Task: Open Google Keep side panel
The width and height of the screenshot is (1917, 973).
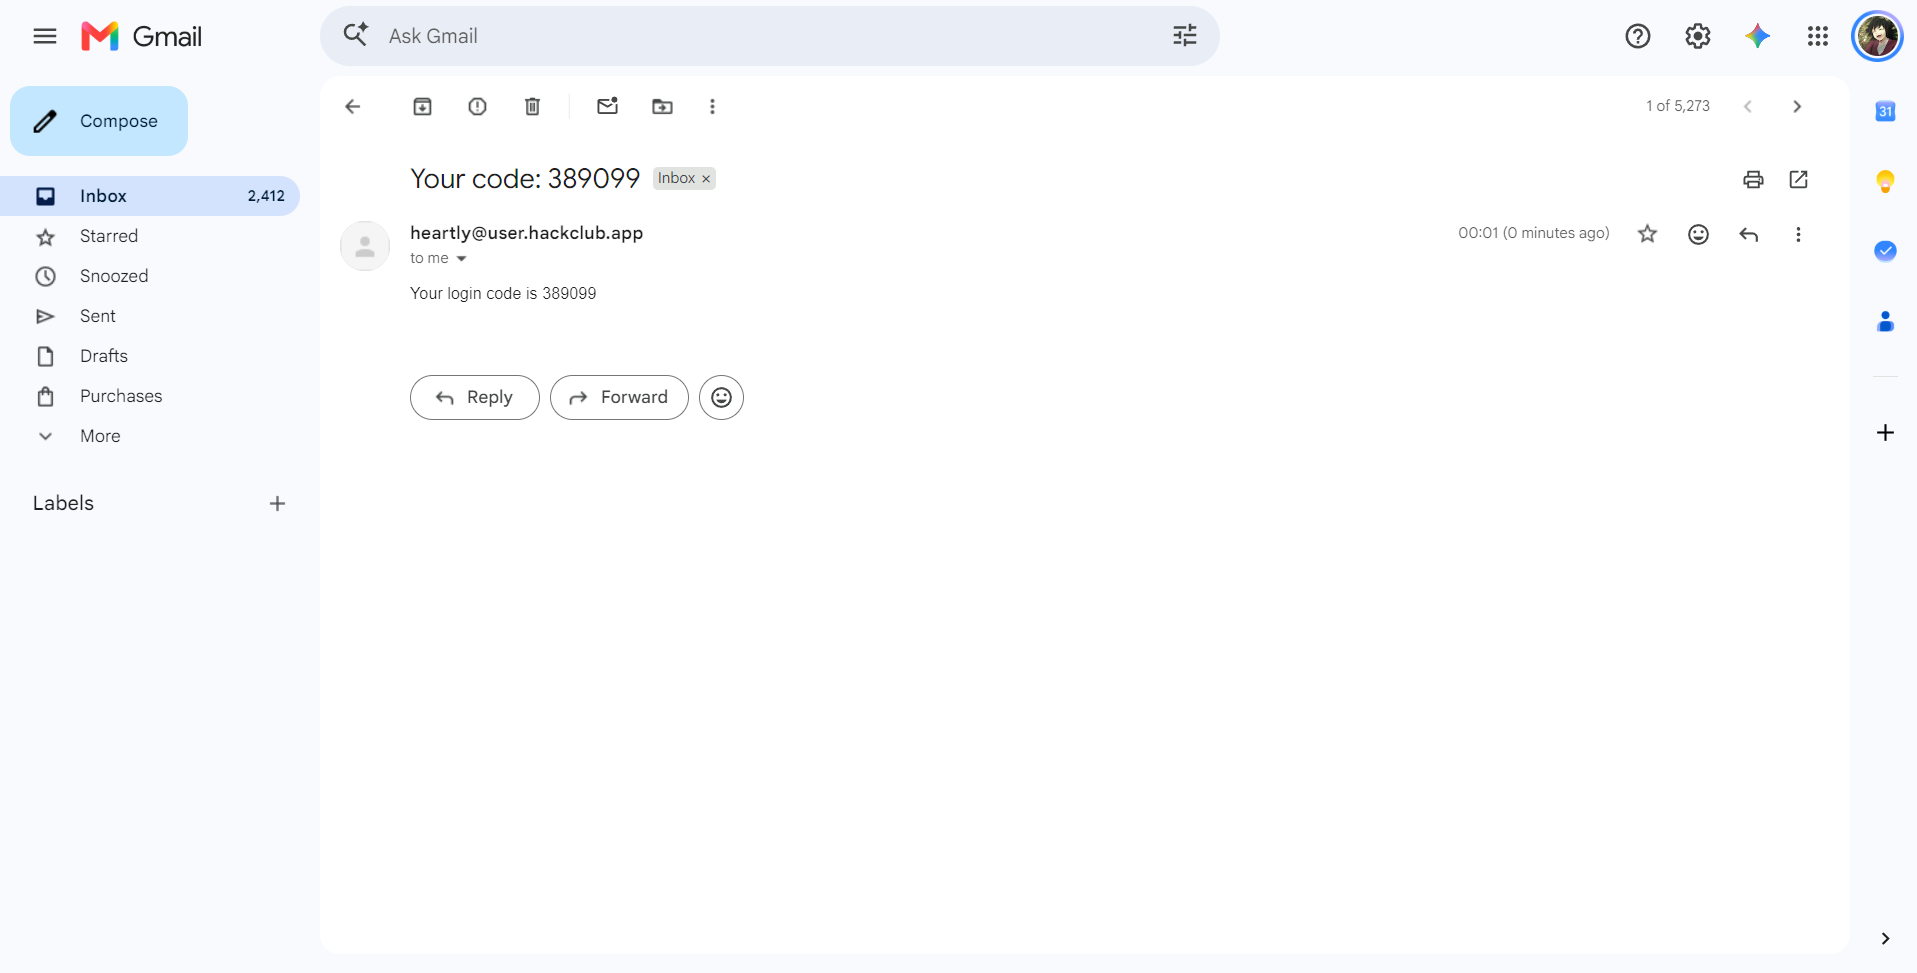Action: tap(1885, 181)
